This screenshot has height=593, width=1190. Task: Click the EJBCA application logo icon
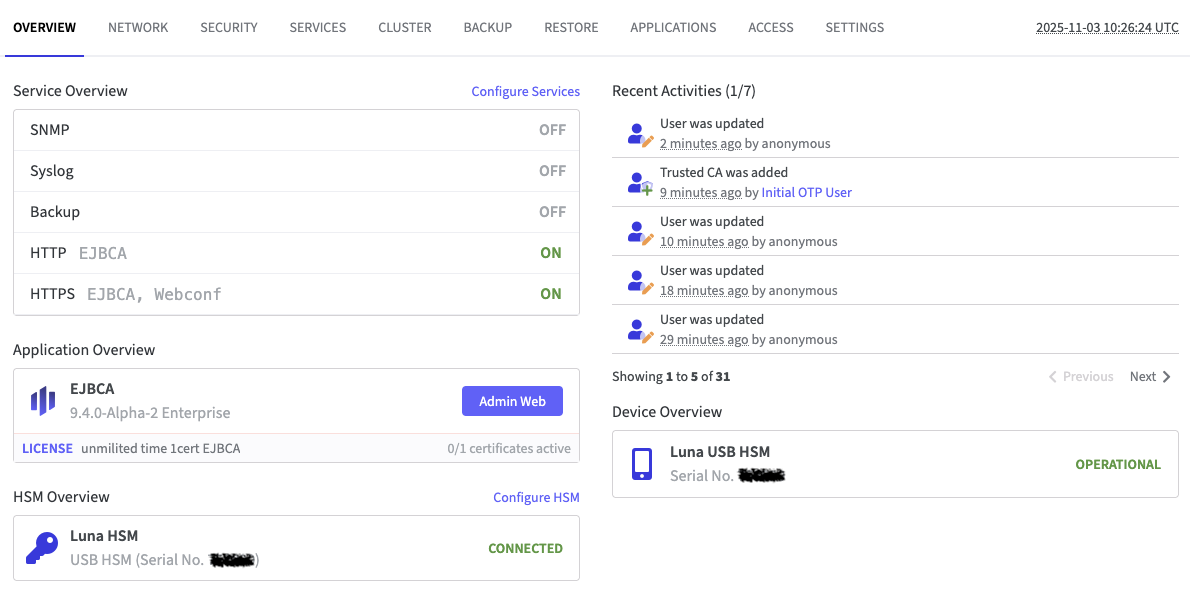[42, 401]
